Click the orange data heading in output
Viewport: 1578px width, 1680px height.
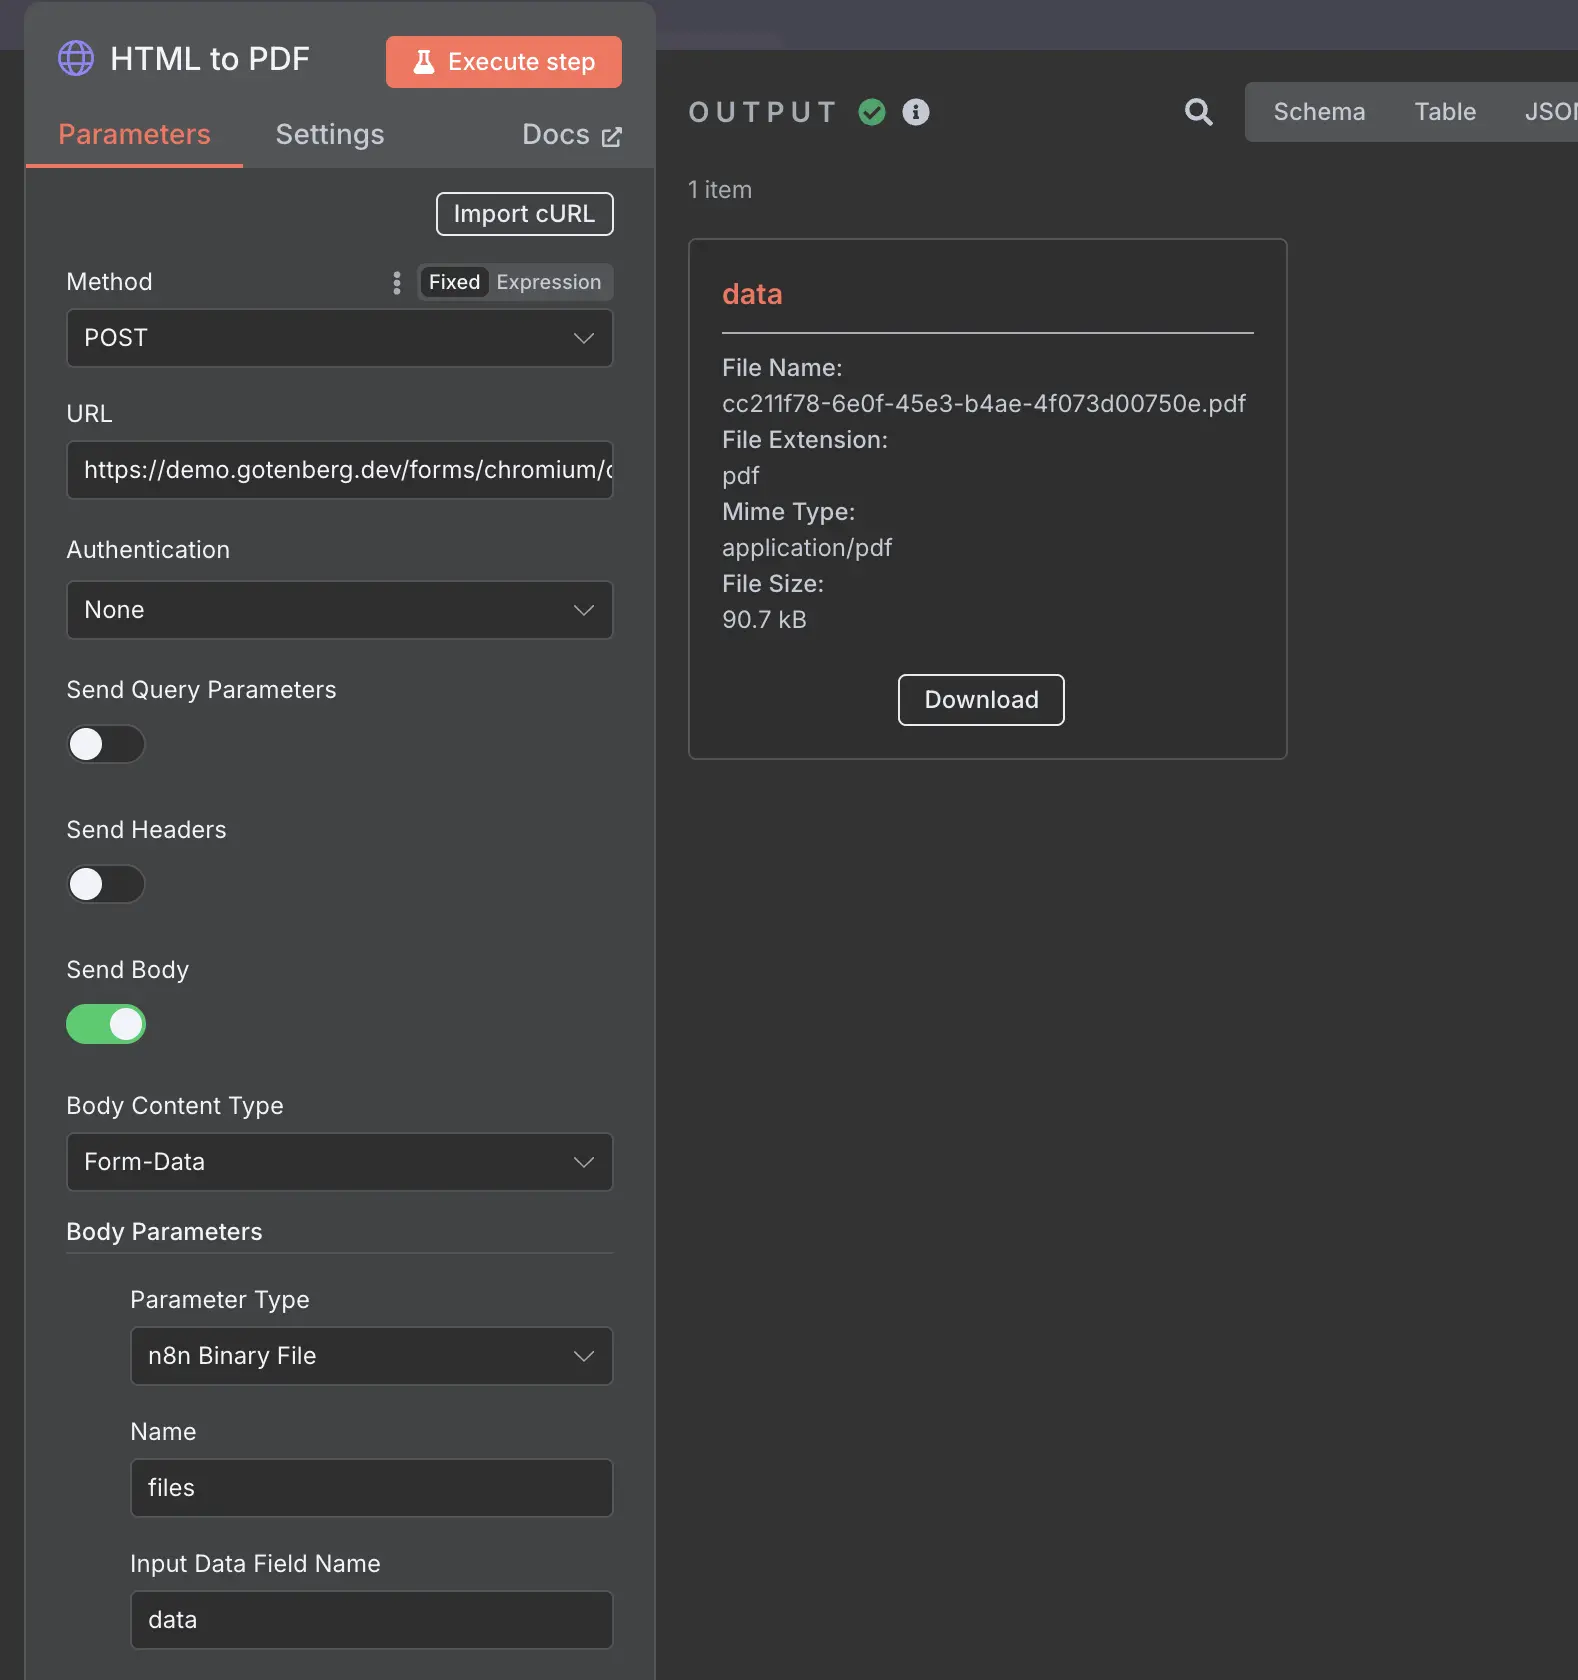[752, 294]
